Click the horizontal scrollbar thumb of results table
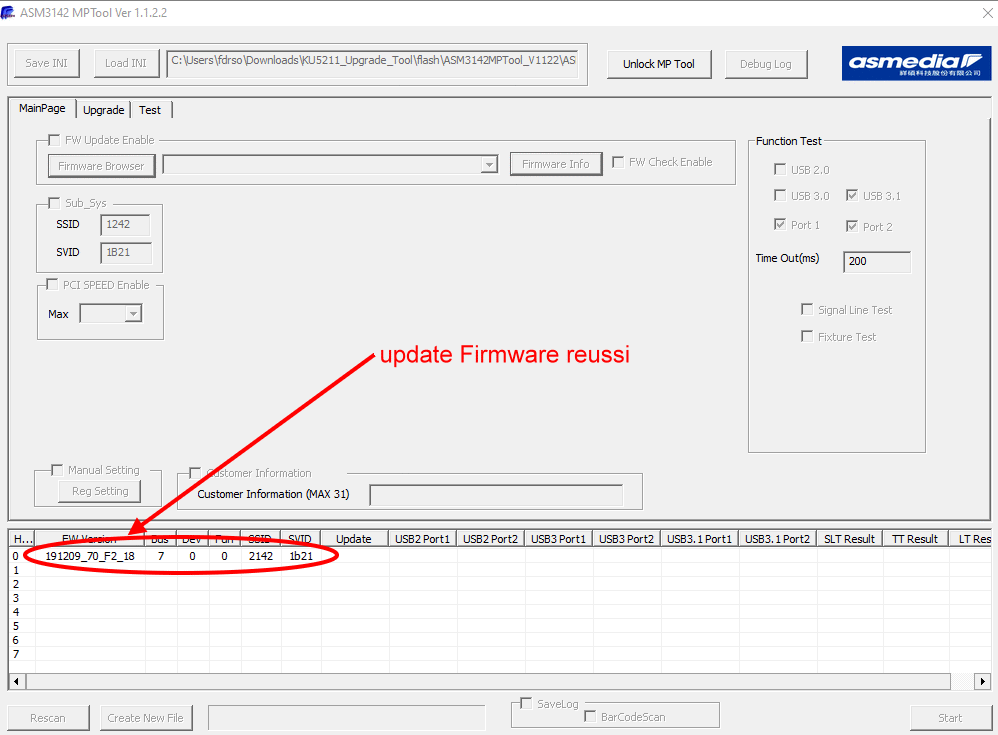Image resolution: width=998 pixels, height=735 pixels. [488, 682]
